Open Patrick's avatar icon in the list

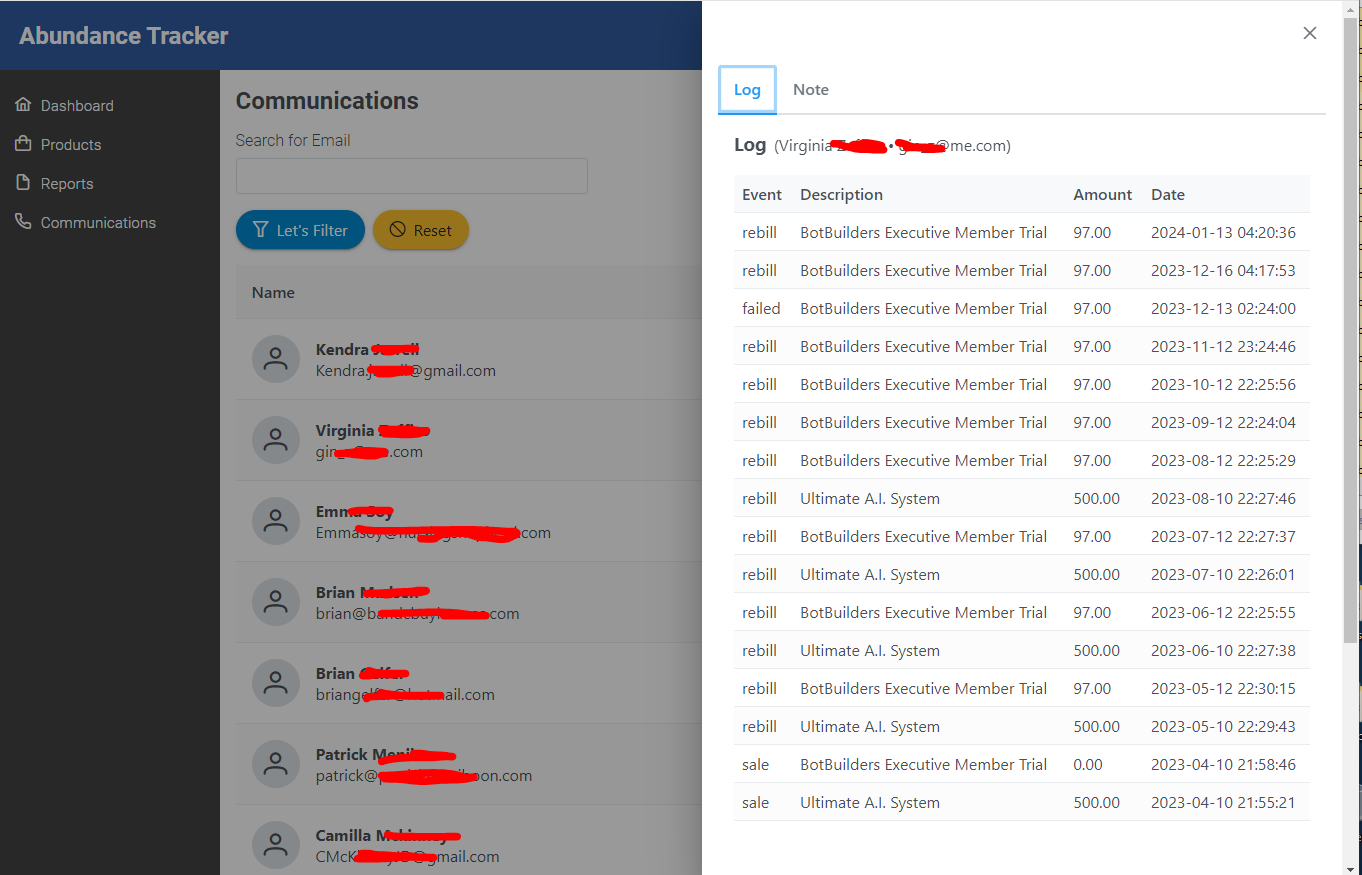click(x=276, y=764)
